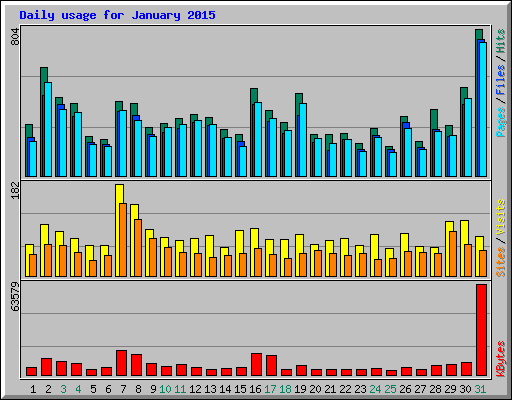Click green day label 24
Image resolution: width=512 pixels, height=400 pixels.
(x=375, y=389)
